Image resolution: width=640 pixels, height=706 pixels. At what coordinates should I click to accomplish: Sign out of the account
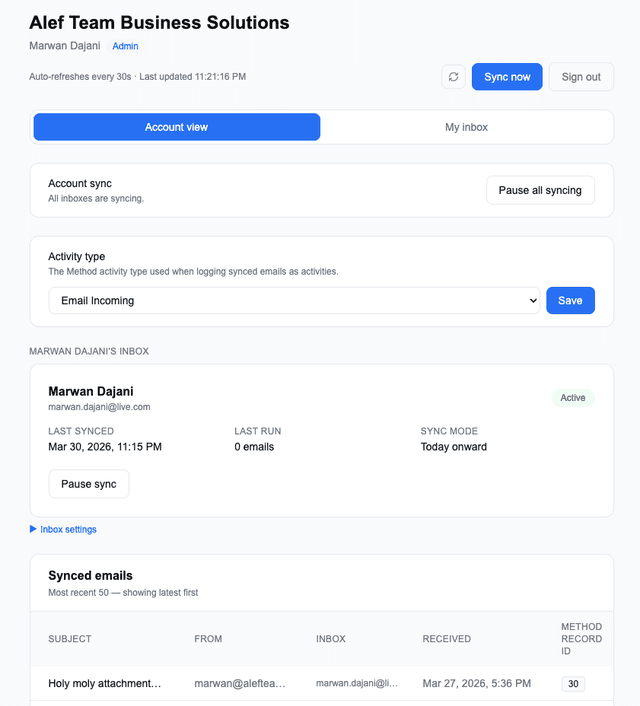coord(581,77)
